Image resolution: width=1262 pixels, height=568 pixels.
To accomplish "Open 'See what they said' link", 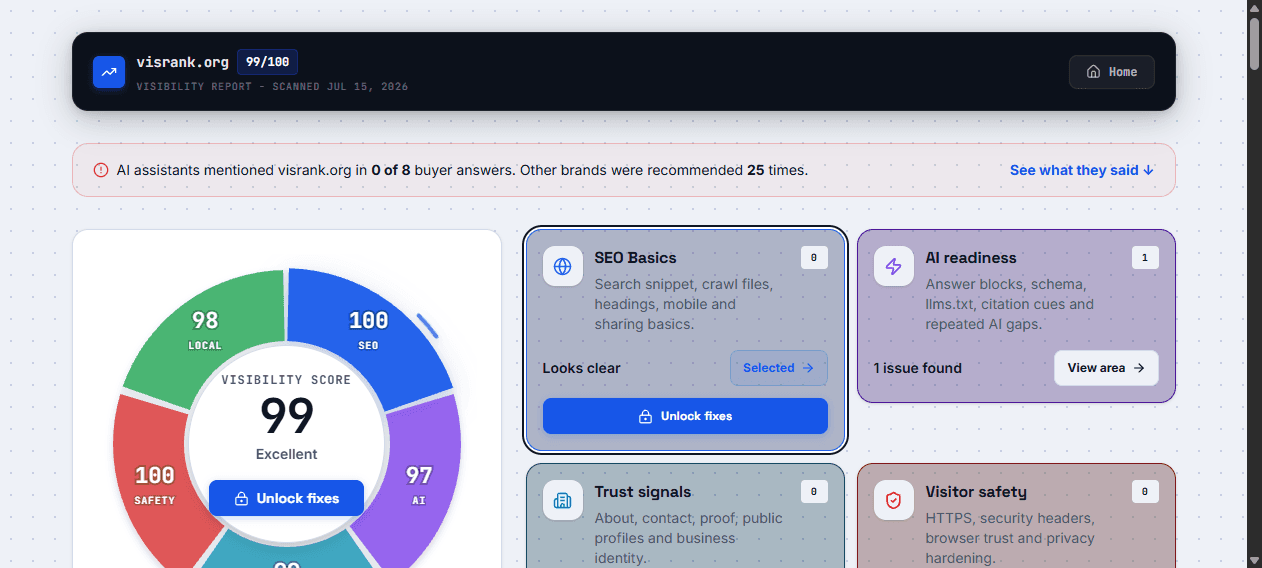I will click(1082, 170).
